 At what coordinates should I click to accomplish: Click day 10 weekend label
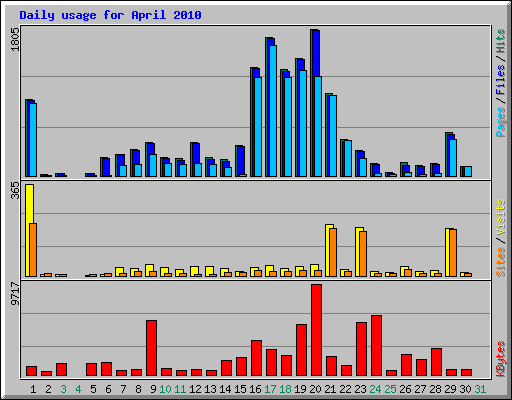(x=165, y=389)
